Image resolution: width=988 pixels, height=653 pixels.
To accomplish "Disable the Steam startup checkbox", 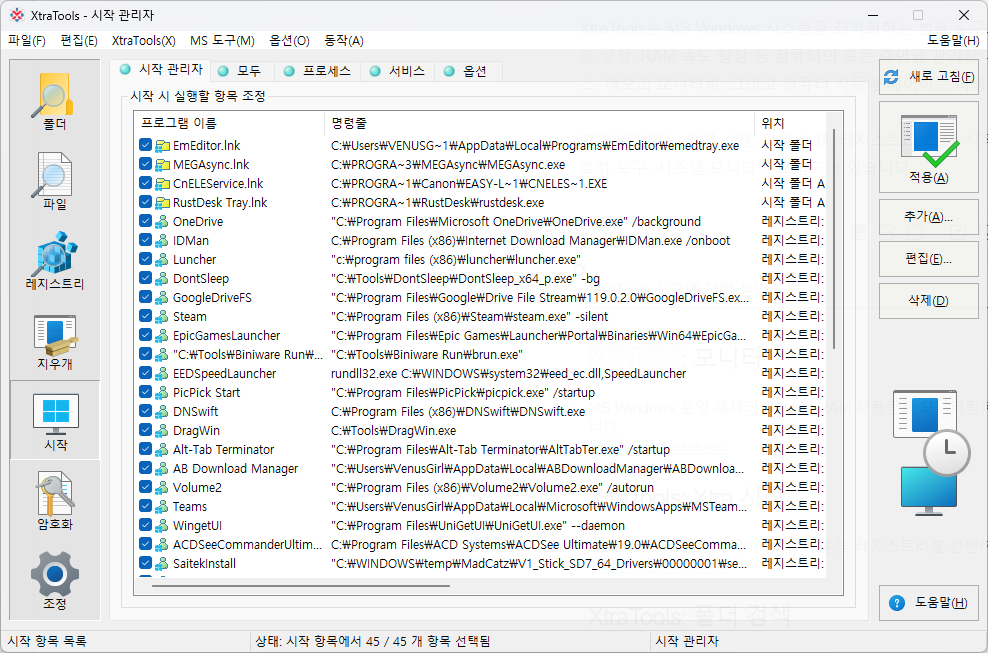I will point(146,316).
